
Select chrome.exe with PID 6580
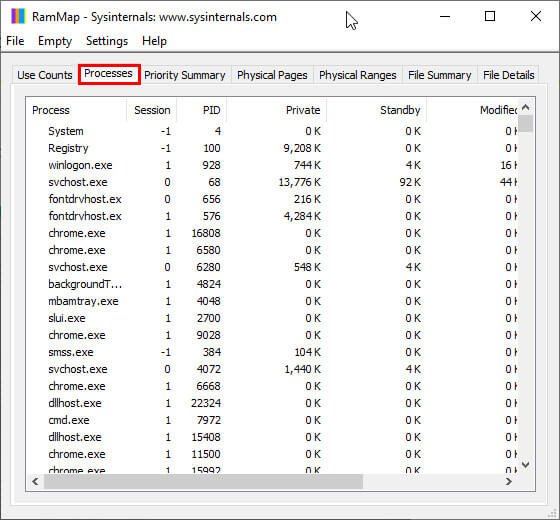[272, 250]
